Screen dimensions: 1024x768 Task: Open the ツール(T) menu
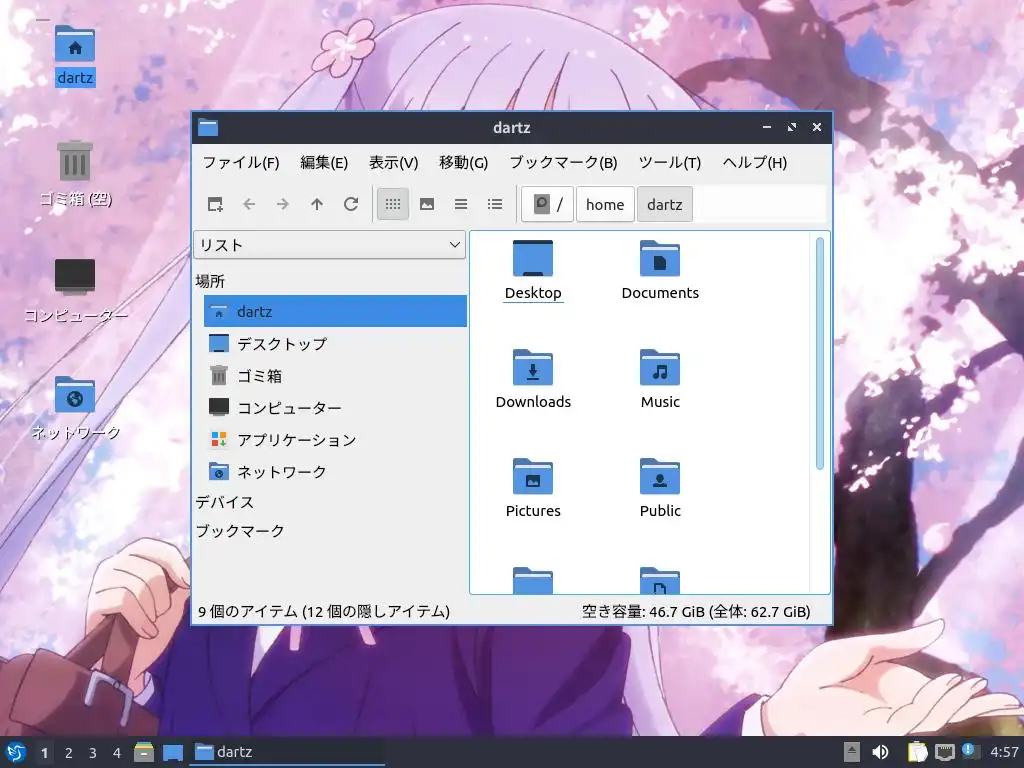670,163
